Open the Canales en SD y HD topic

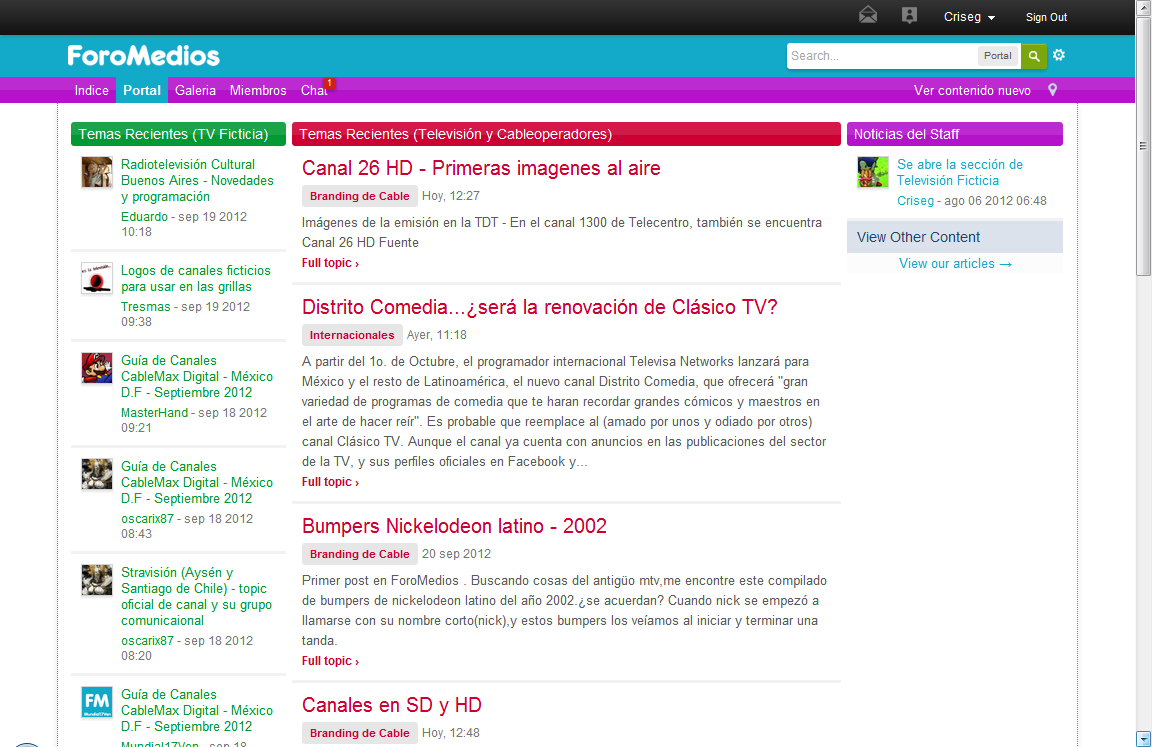392,705
